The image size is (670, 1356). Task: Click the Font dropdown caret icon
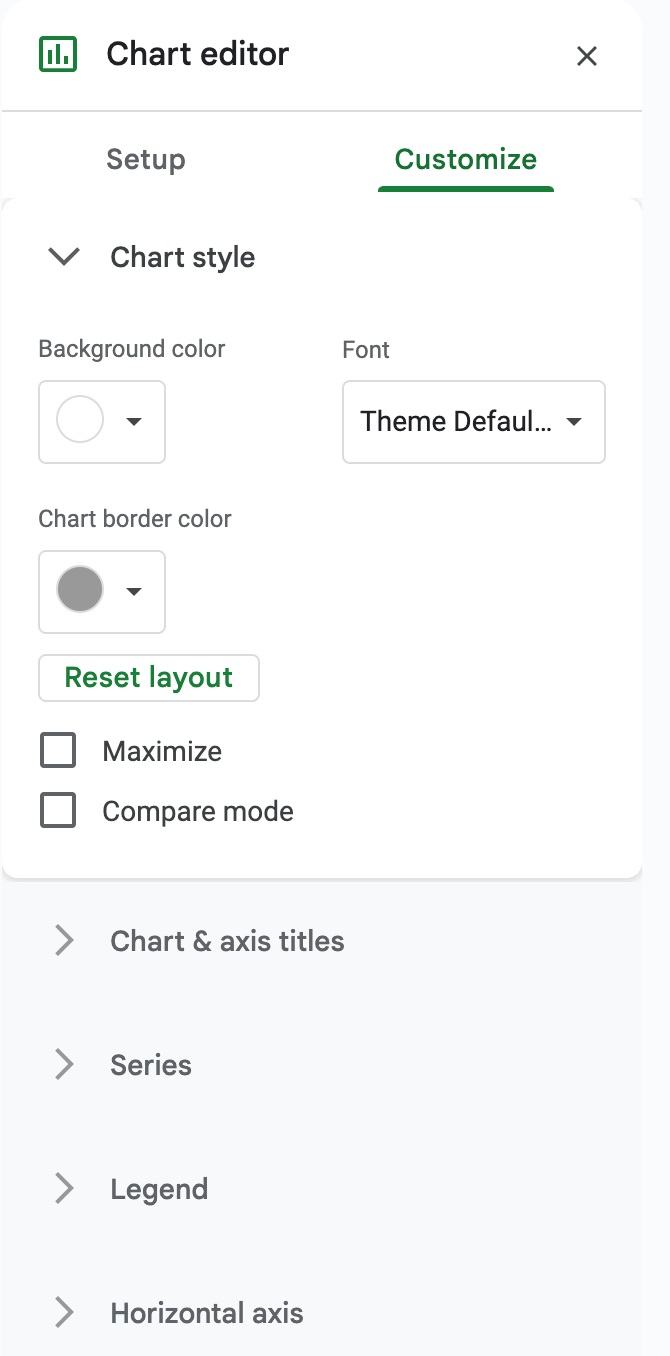click(574, 422)
